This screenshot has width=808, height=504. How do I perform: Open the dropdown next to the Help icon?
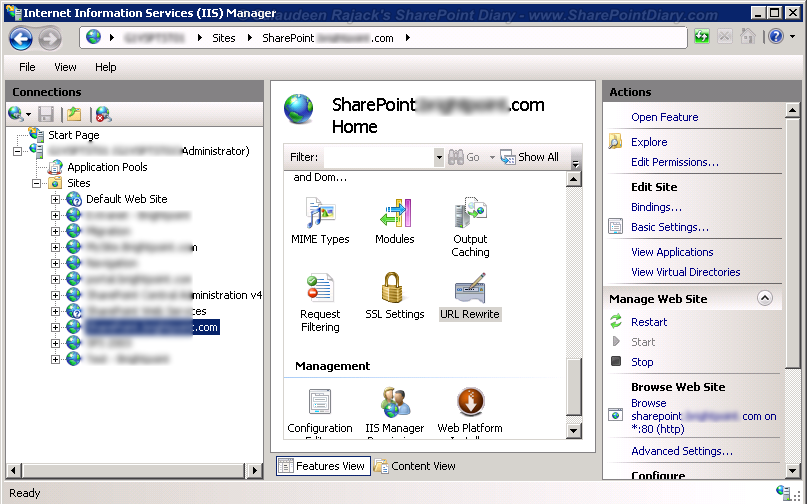click(793, 37)
